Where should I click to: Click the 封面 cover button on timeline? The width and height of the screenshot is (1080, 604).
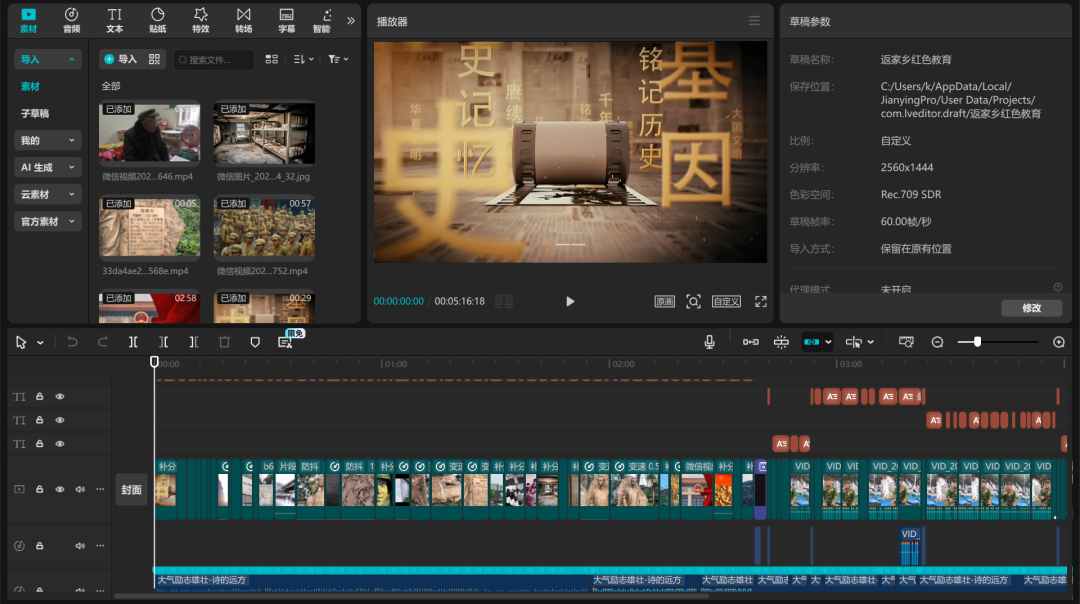[132, 490]
